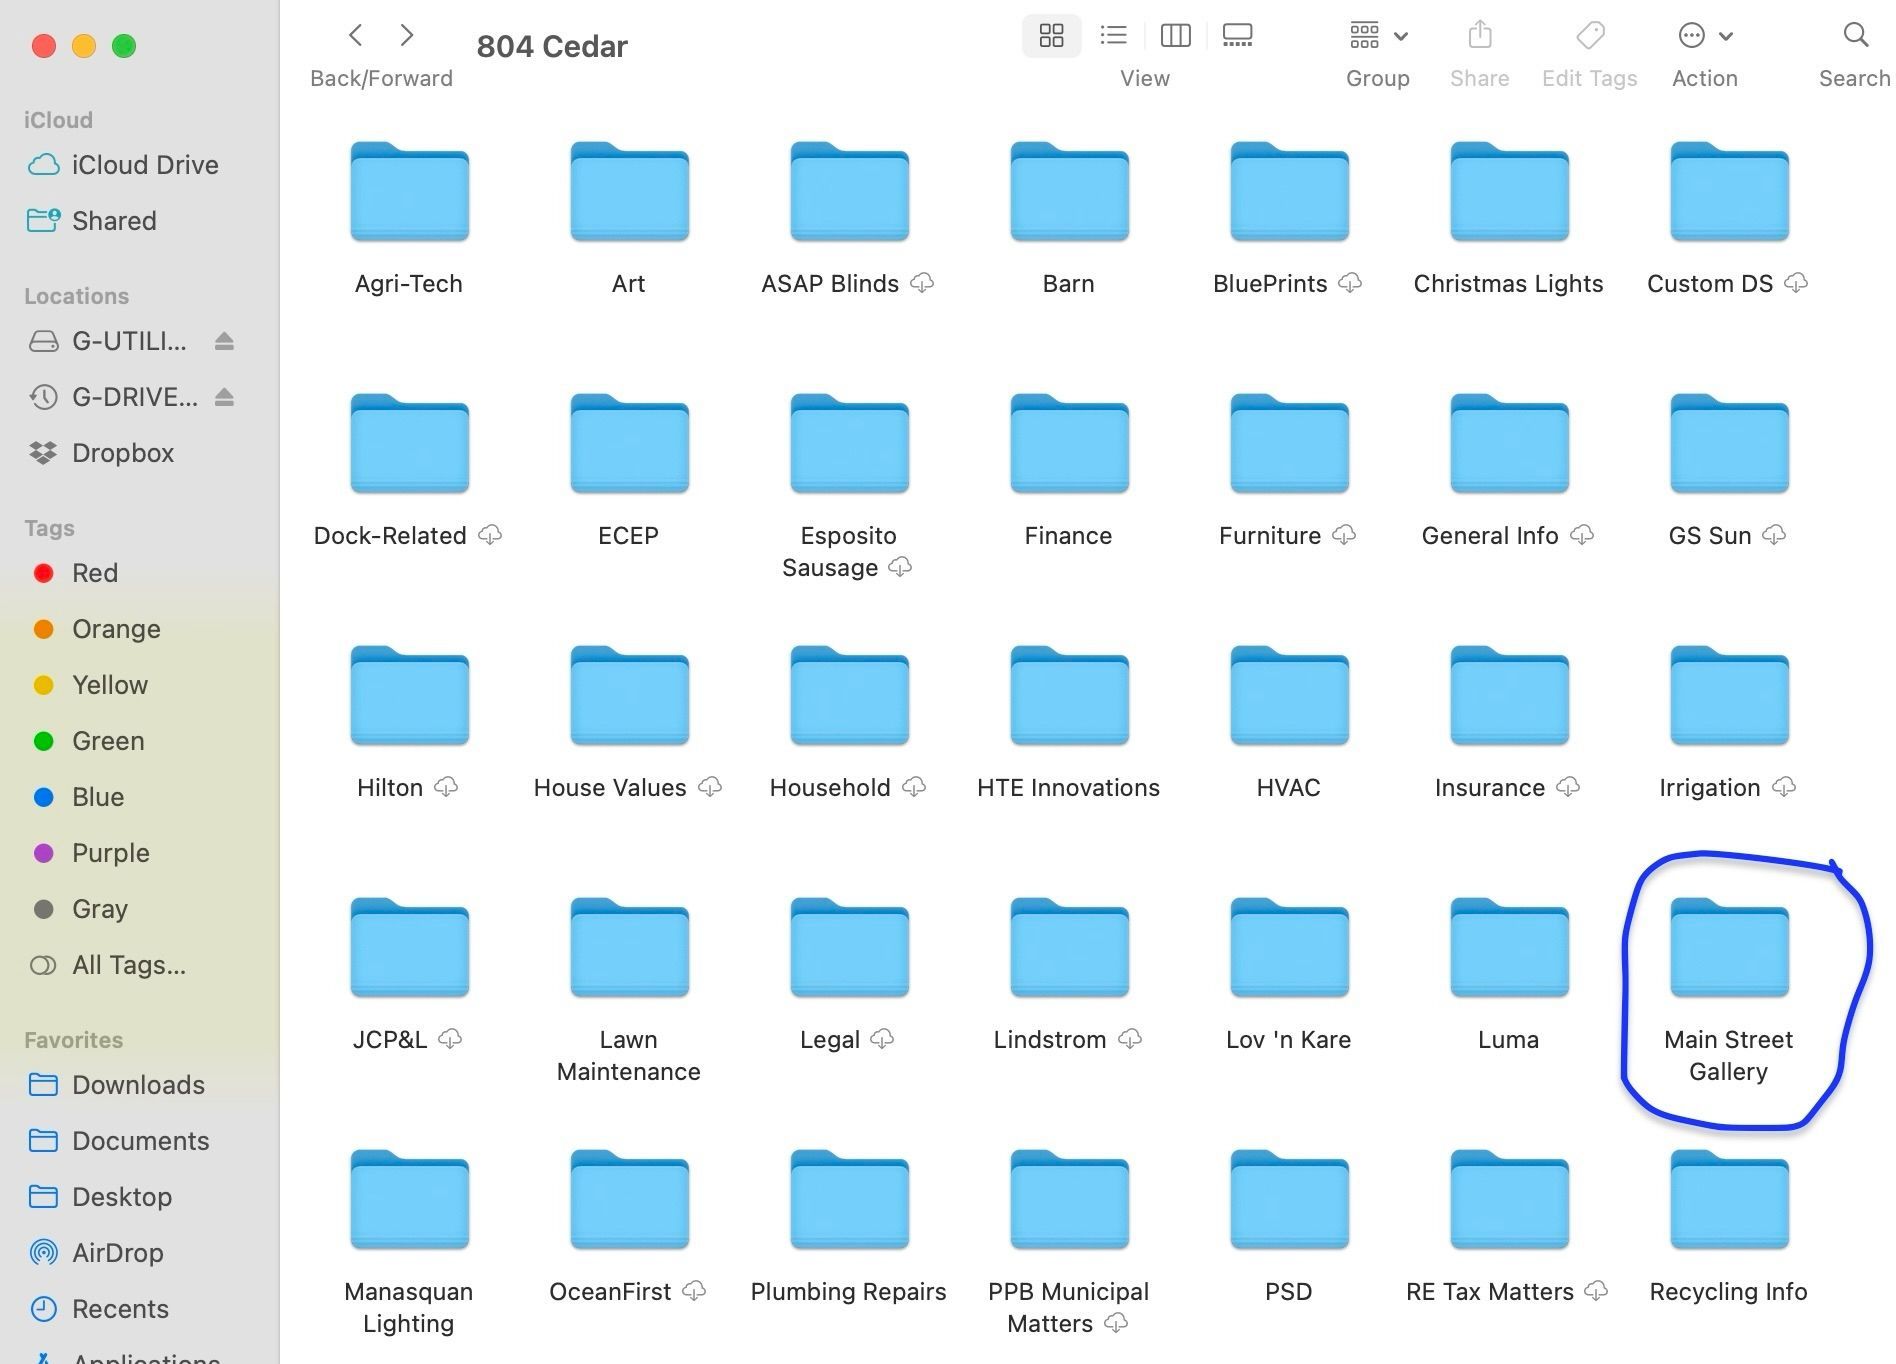This screenshot has height=1364, width=1896.
Task: Select the Red tag swatch
Action: 43,572
